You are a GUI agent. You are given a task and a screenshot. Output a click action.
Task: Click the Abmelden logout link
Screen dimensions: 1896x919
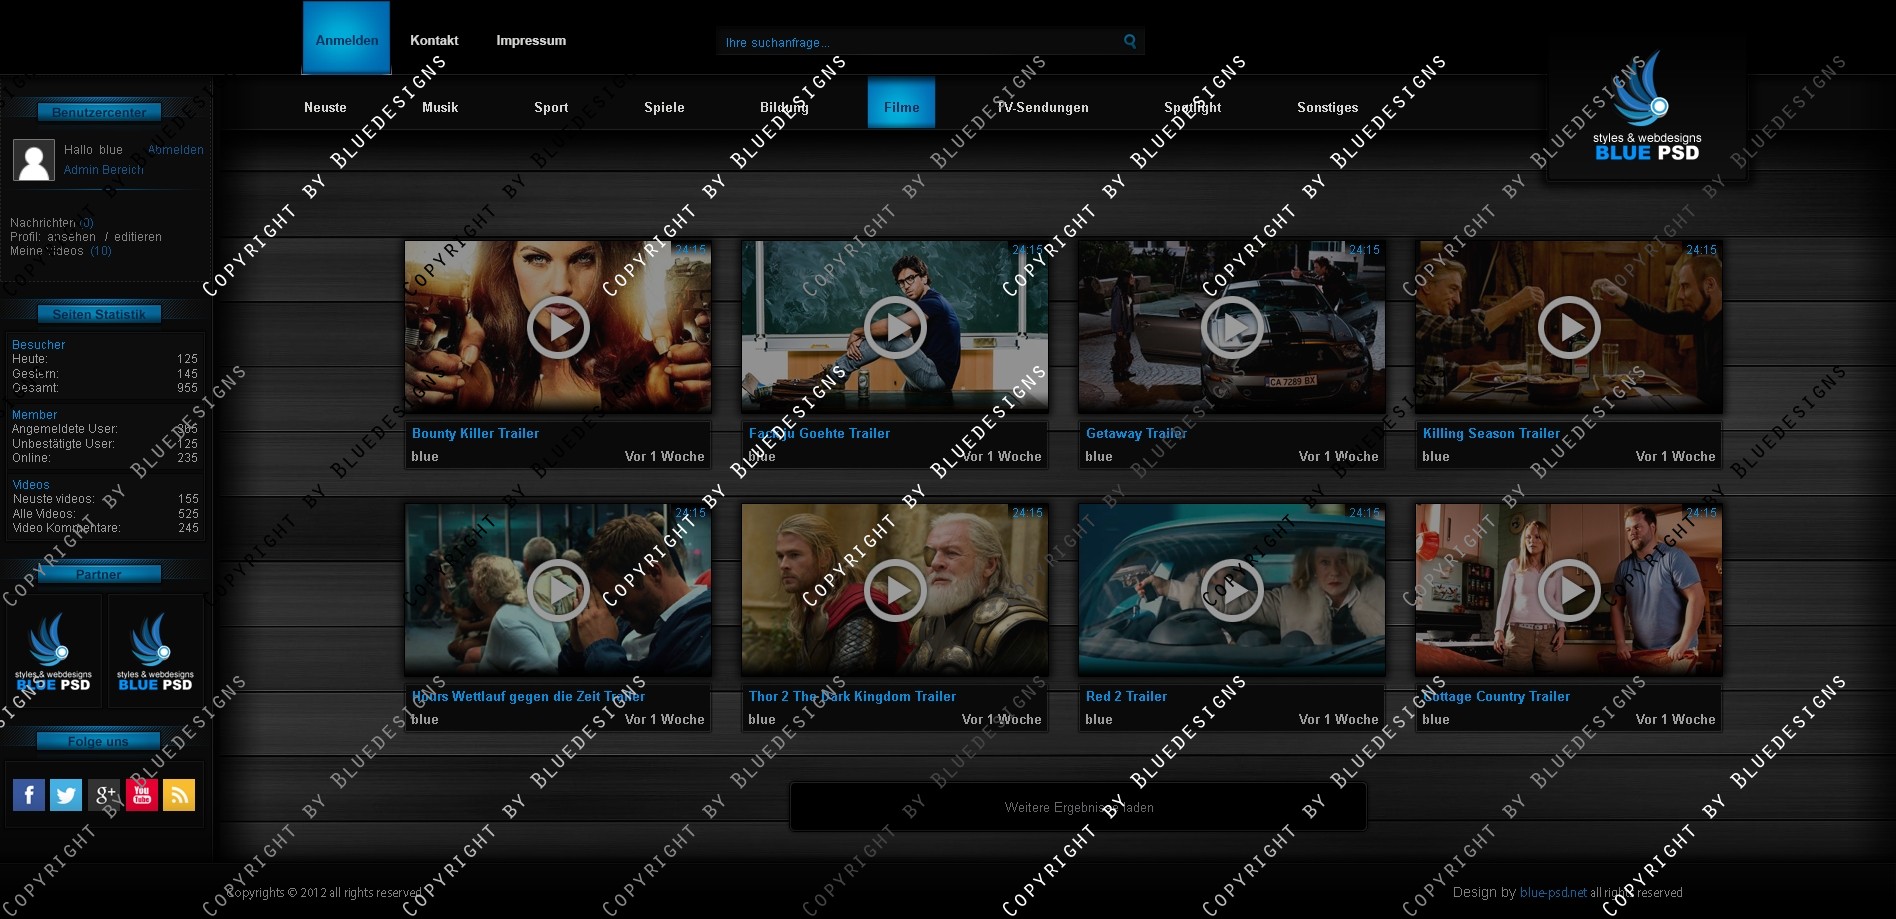click(x=176, y=150)
